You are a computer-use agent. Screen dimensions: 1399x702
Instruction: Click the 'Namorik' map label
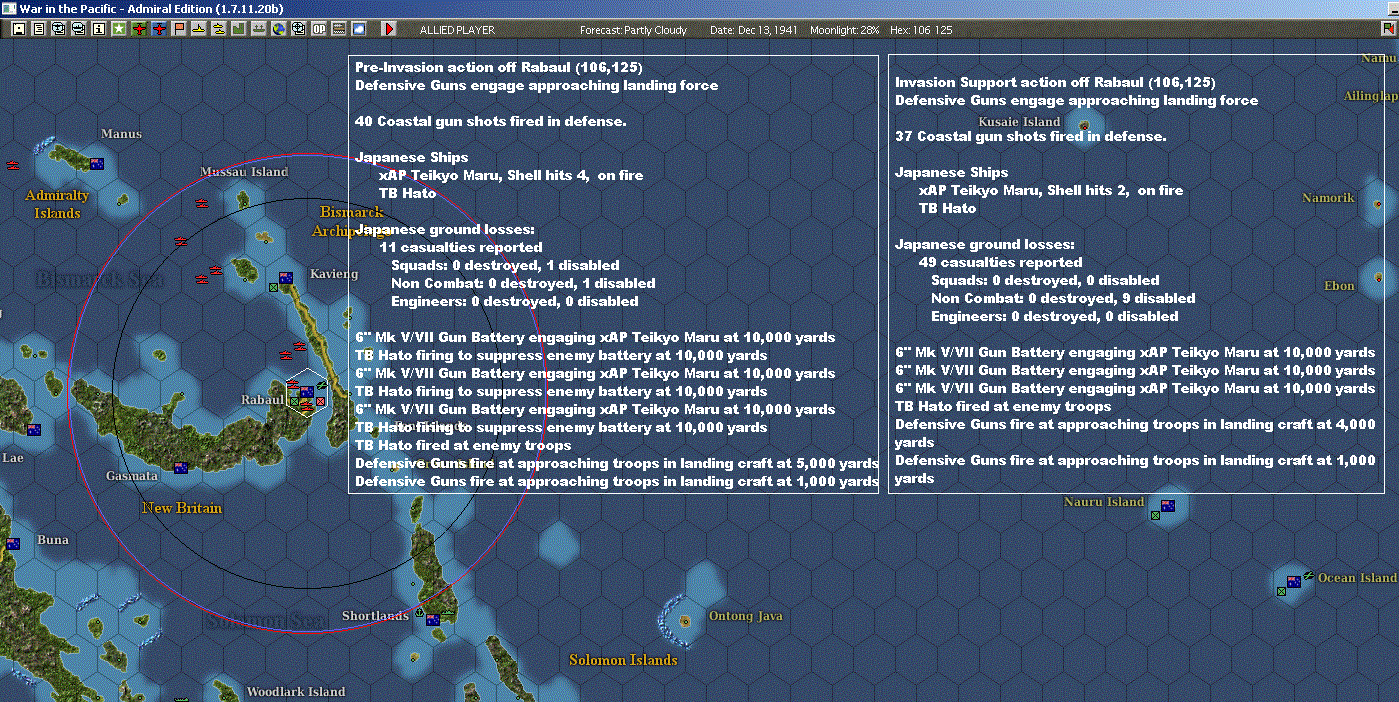(1328, 198)
